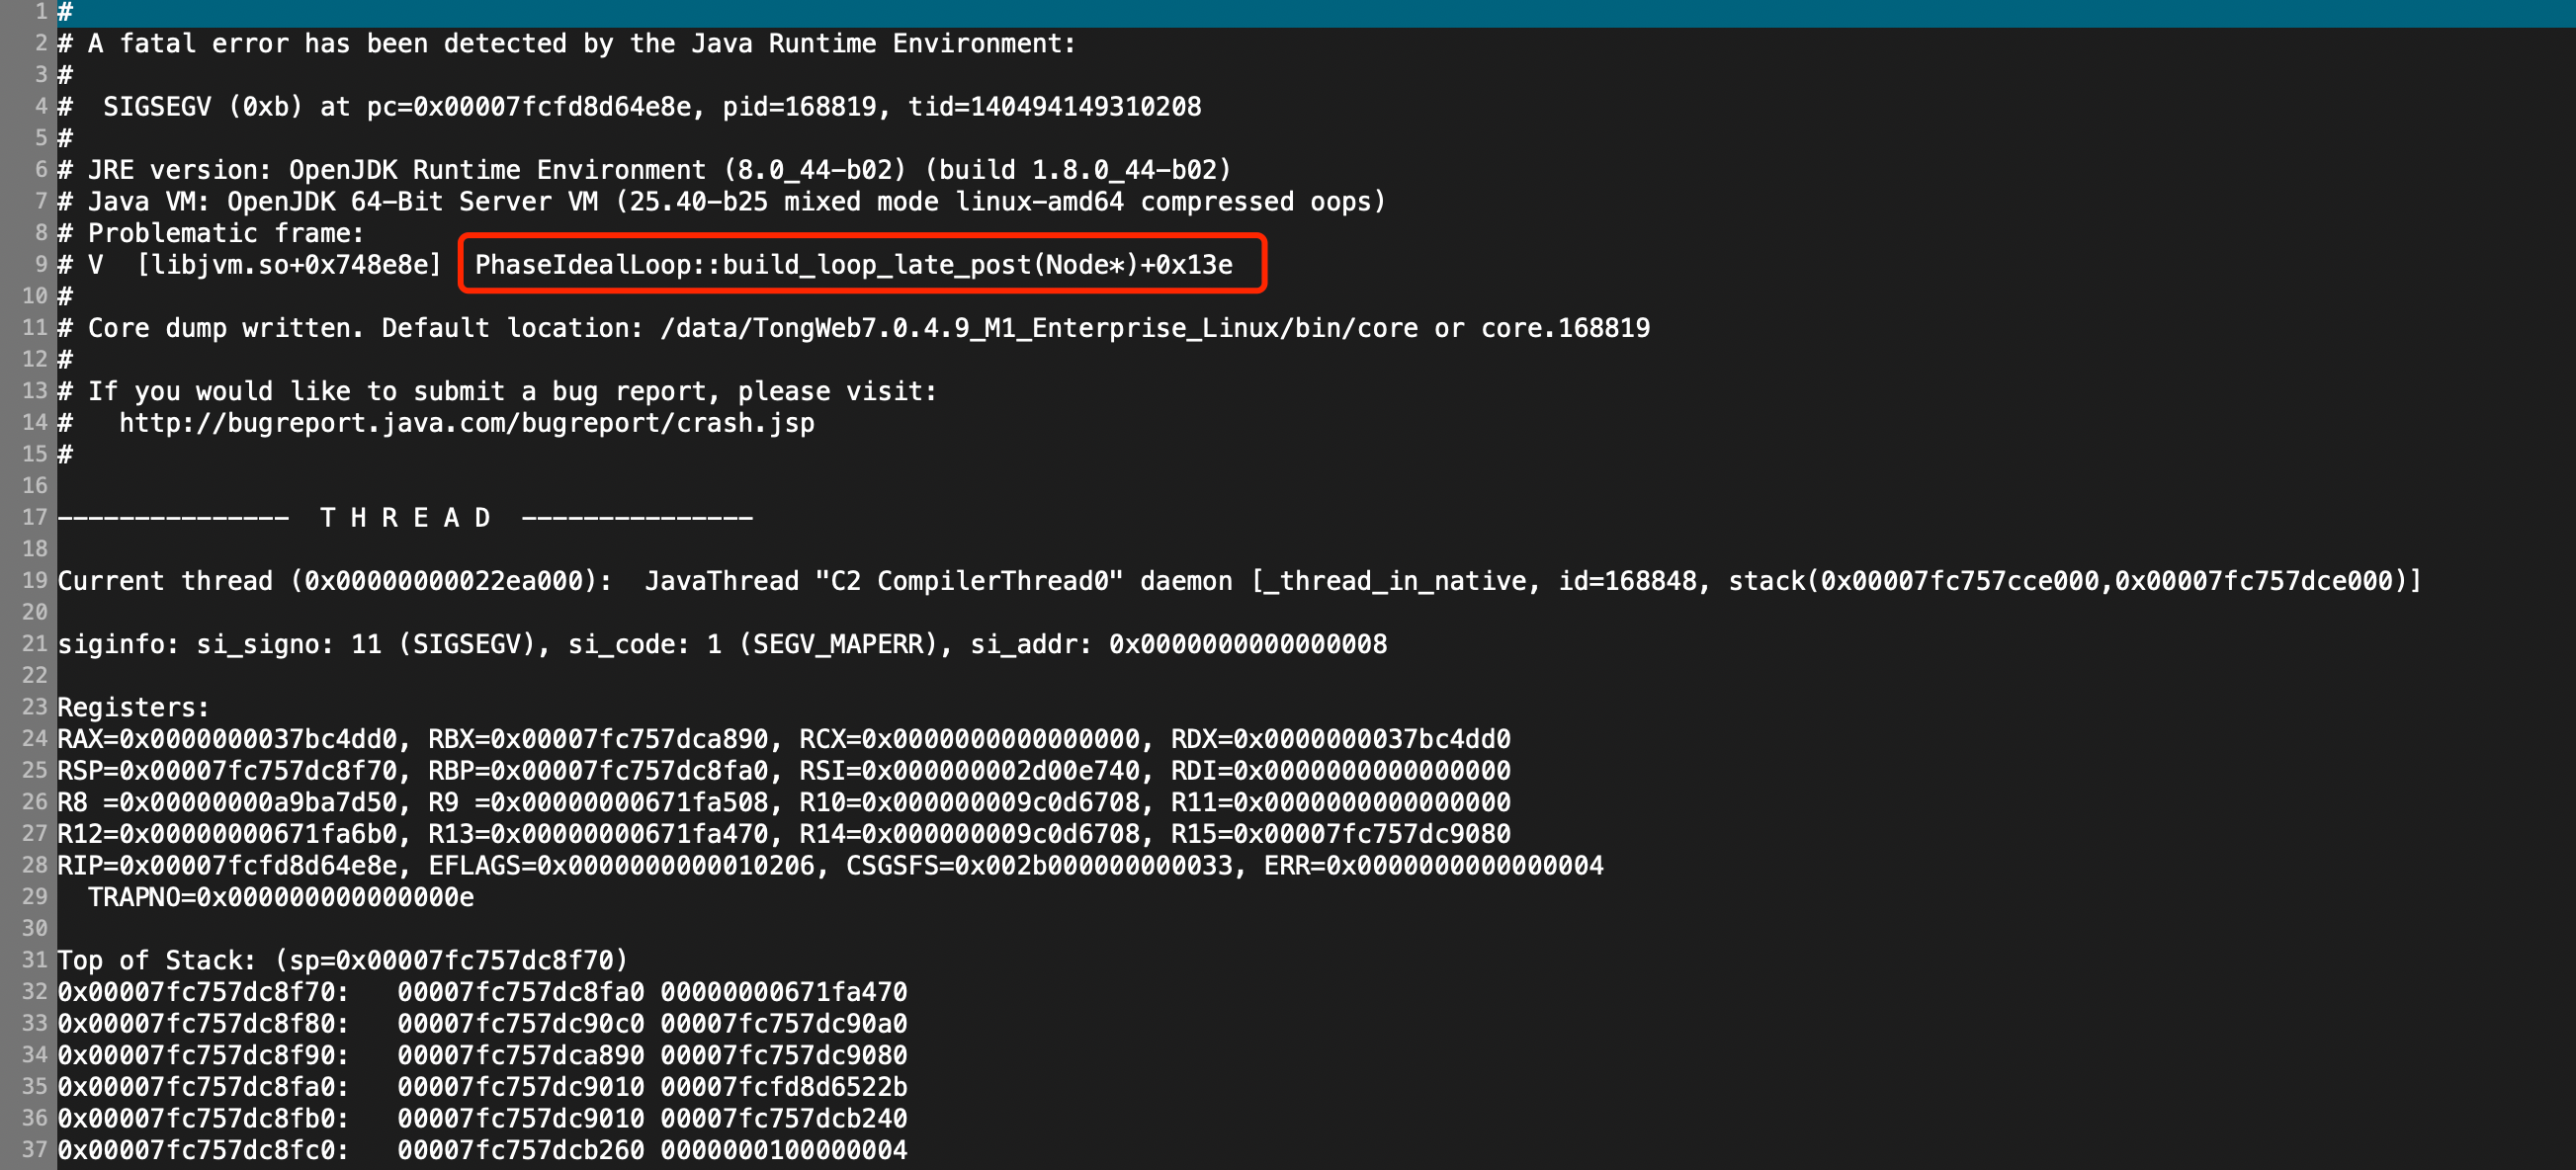
Task: Click the Java VM description on line 7
Action: (x=720, y=201)
